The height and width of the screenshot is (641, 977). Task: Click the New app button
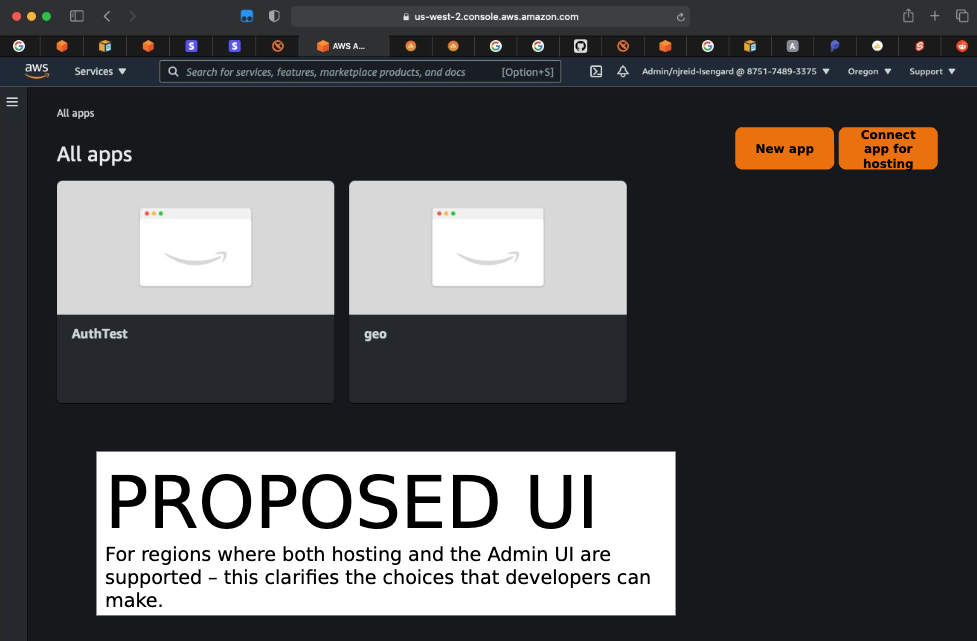coord(784,148)
